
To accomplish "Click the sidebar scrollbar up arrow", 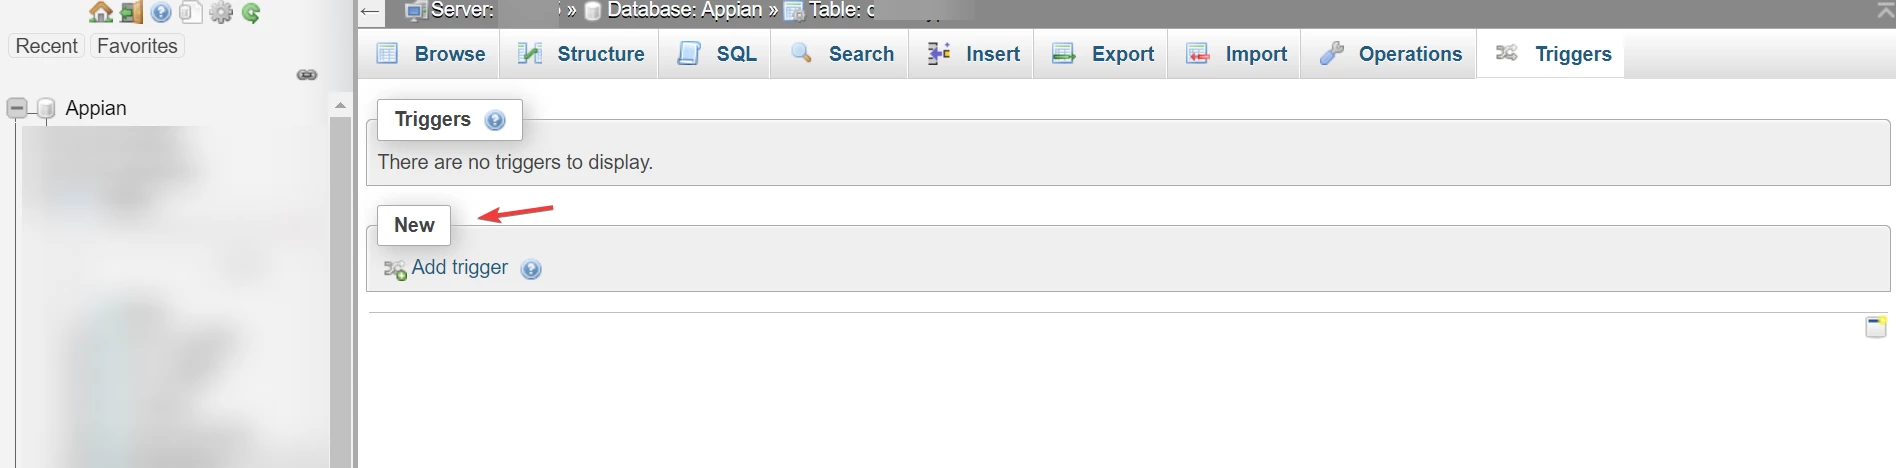I will point(340,105).
